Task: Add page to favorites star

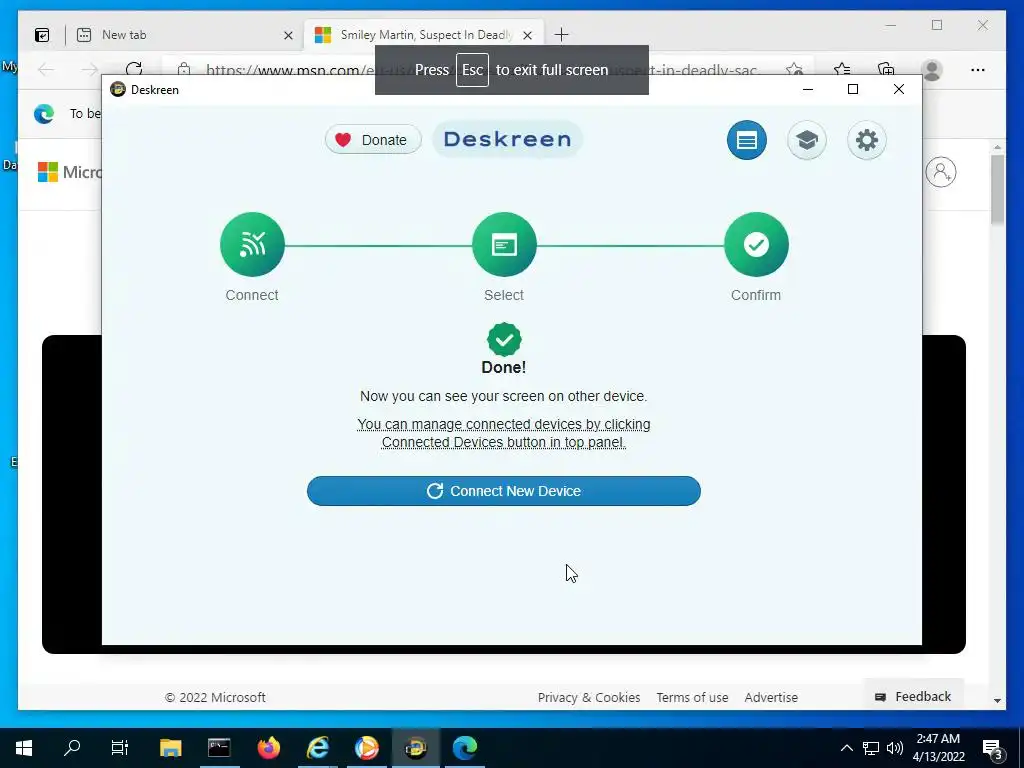Action: coord(794,69)
